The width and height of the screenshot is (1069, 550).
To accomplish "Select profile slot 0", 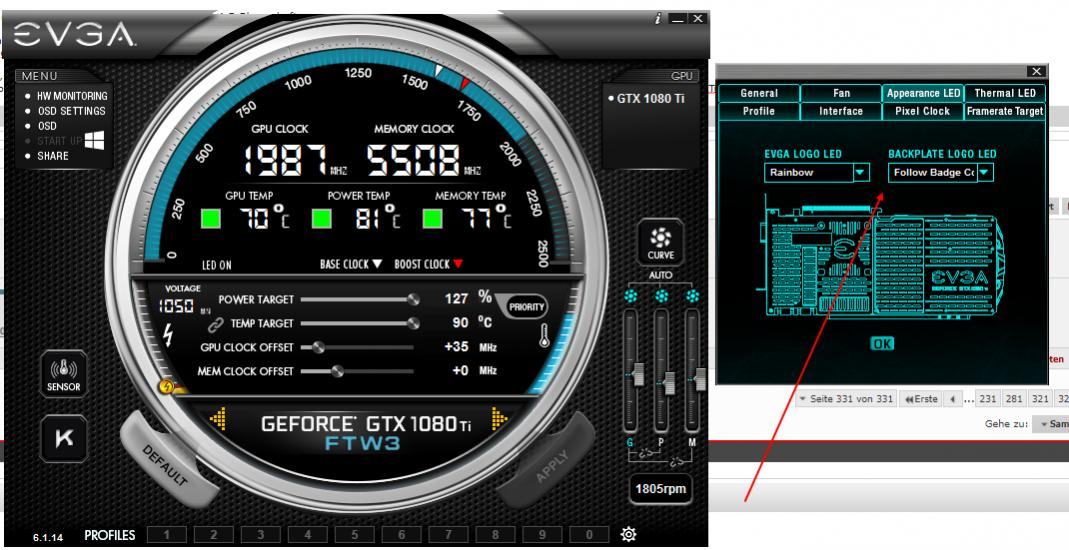I will coord(588,535).
